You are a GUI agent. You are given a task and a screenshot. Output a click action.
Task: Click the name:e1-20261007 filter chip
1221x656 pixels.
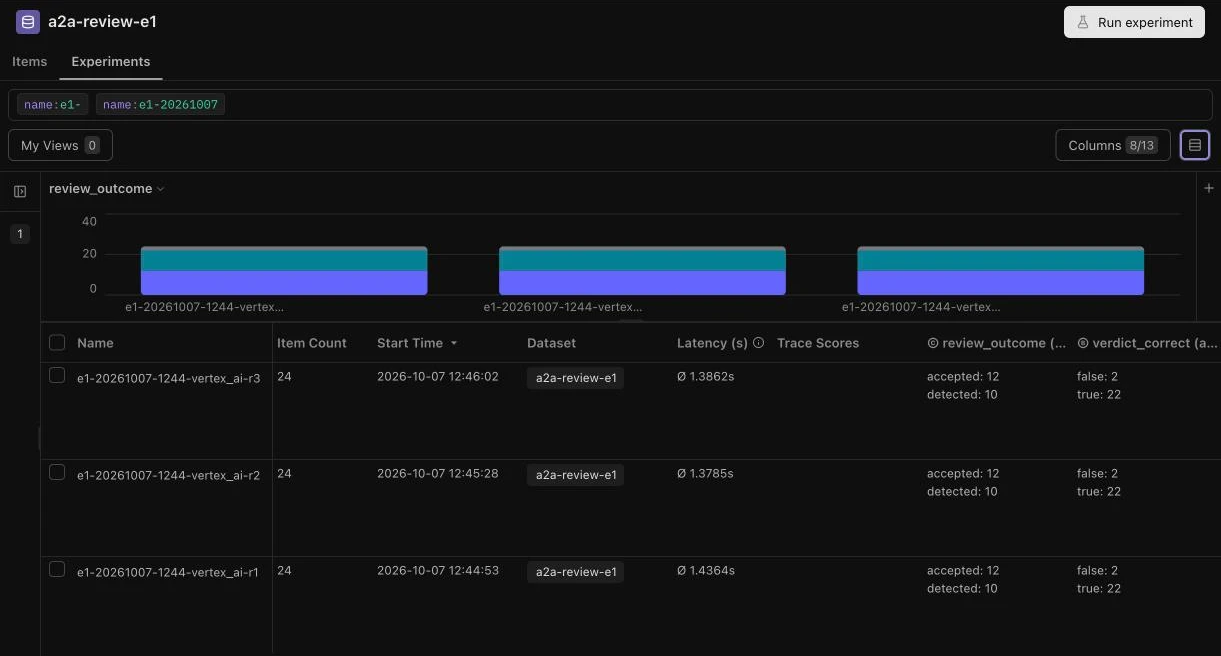(160, 104)
